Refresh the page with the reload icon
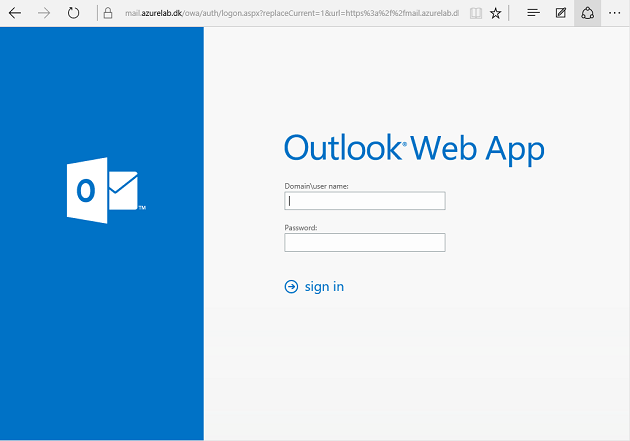Screen dimensions: 630x441 pyautogui.click(x=73, y=13)
